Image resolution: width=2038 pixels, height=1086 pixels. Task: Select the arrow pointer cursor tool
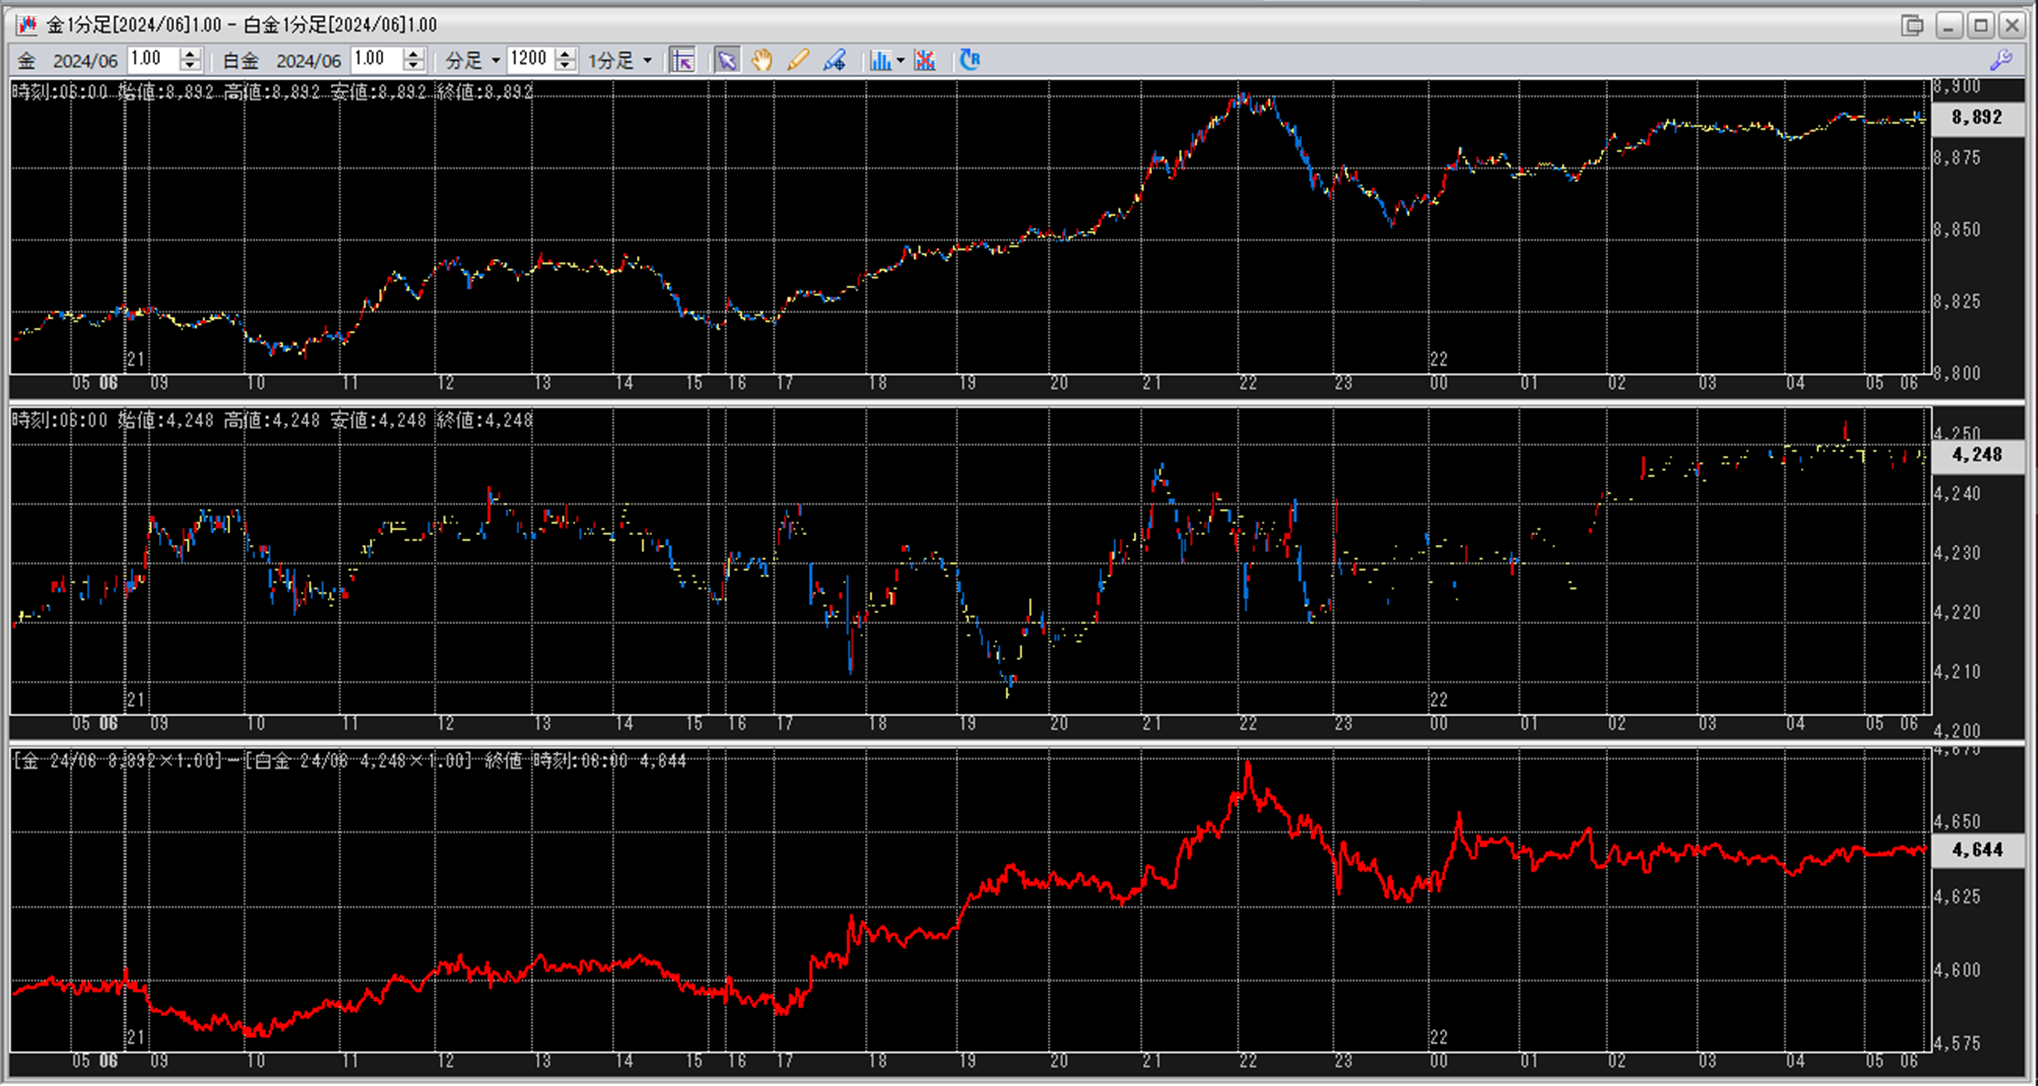pyautogui.click(x=727, y=60)
